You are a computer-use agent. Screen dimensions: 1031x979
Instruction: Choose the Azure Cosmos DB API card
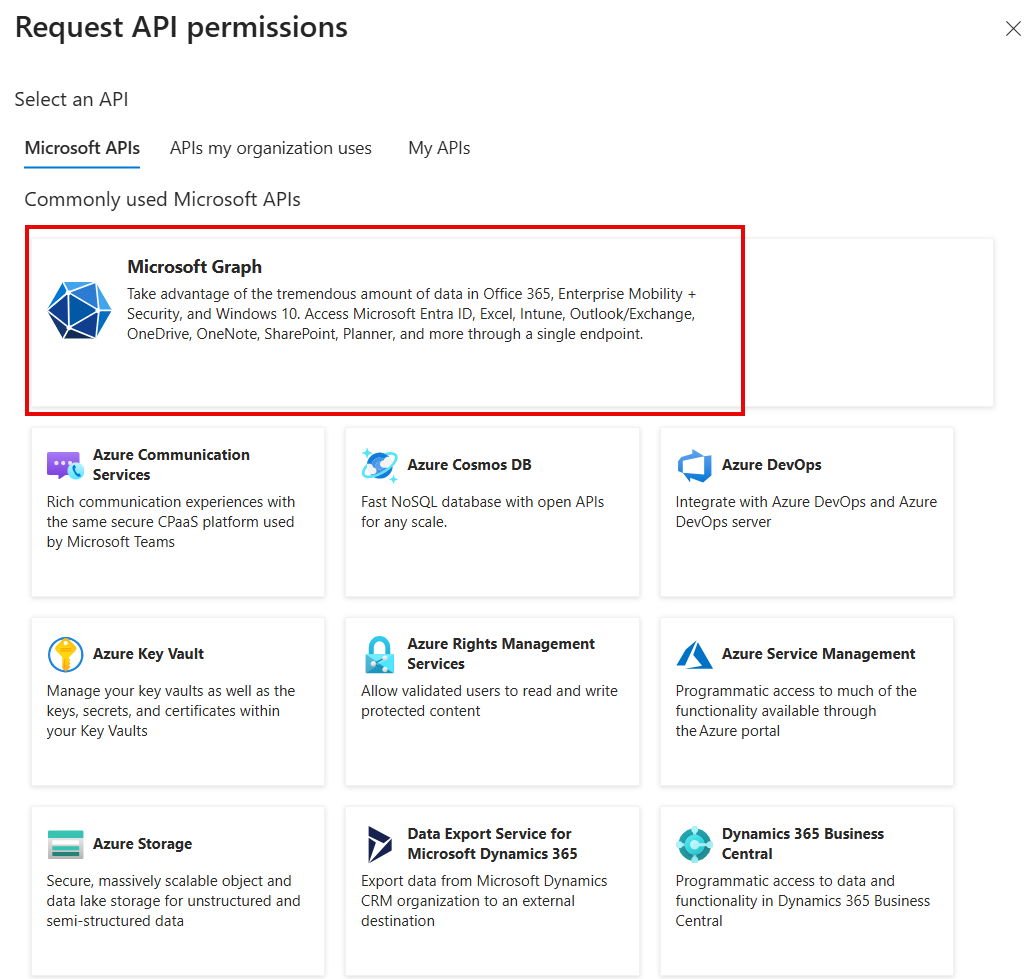[492, 510]
